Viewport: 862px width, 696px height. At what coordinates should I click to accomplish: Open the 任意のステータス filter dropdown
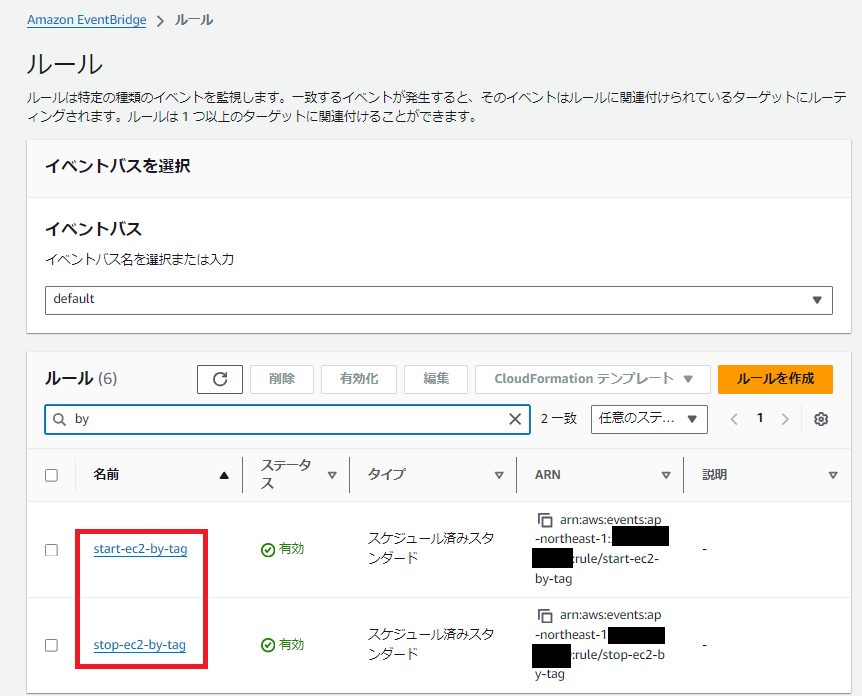click(x=649, y=419)
